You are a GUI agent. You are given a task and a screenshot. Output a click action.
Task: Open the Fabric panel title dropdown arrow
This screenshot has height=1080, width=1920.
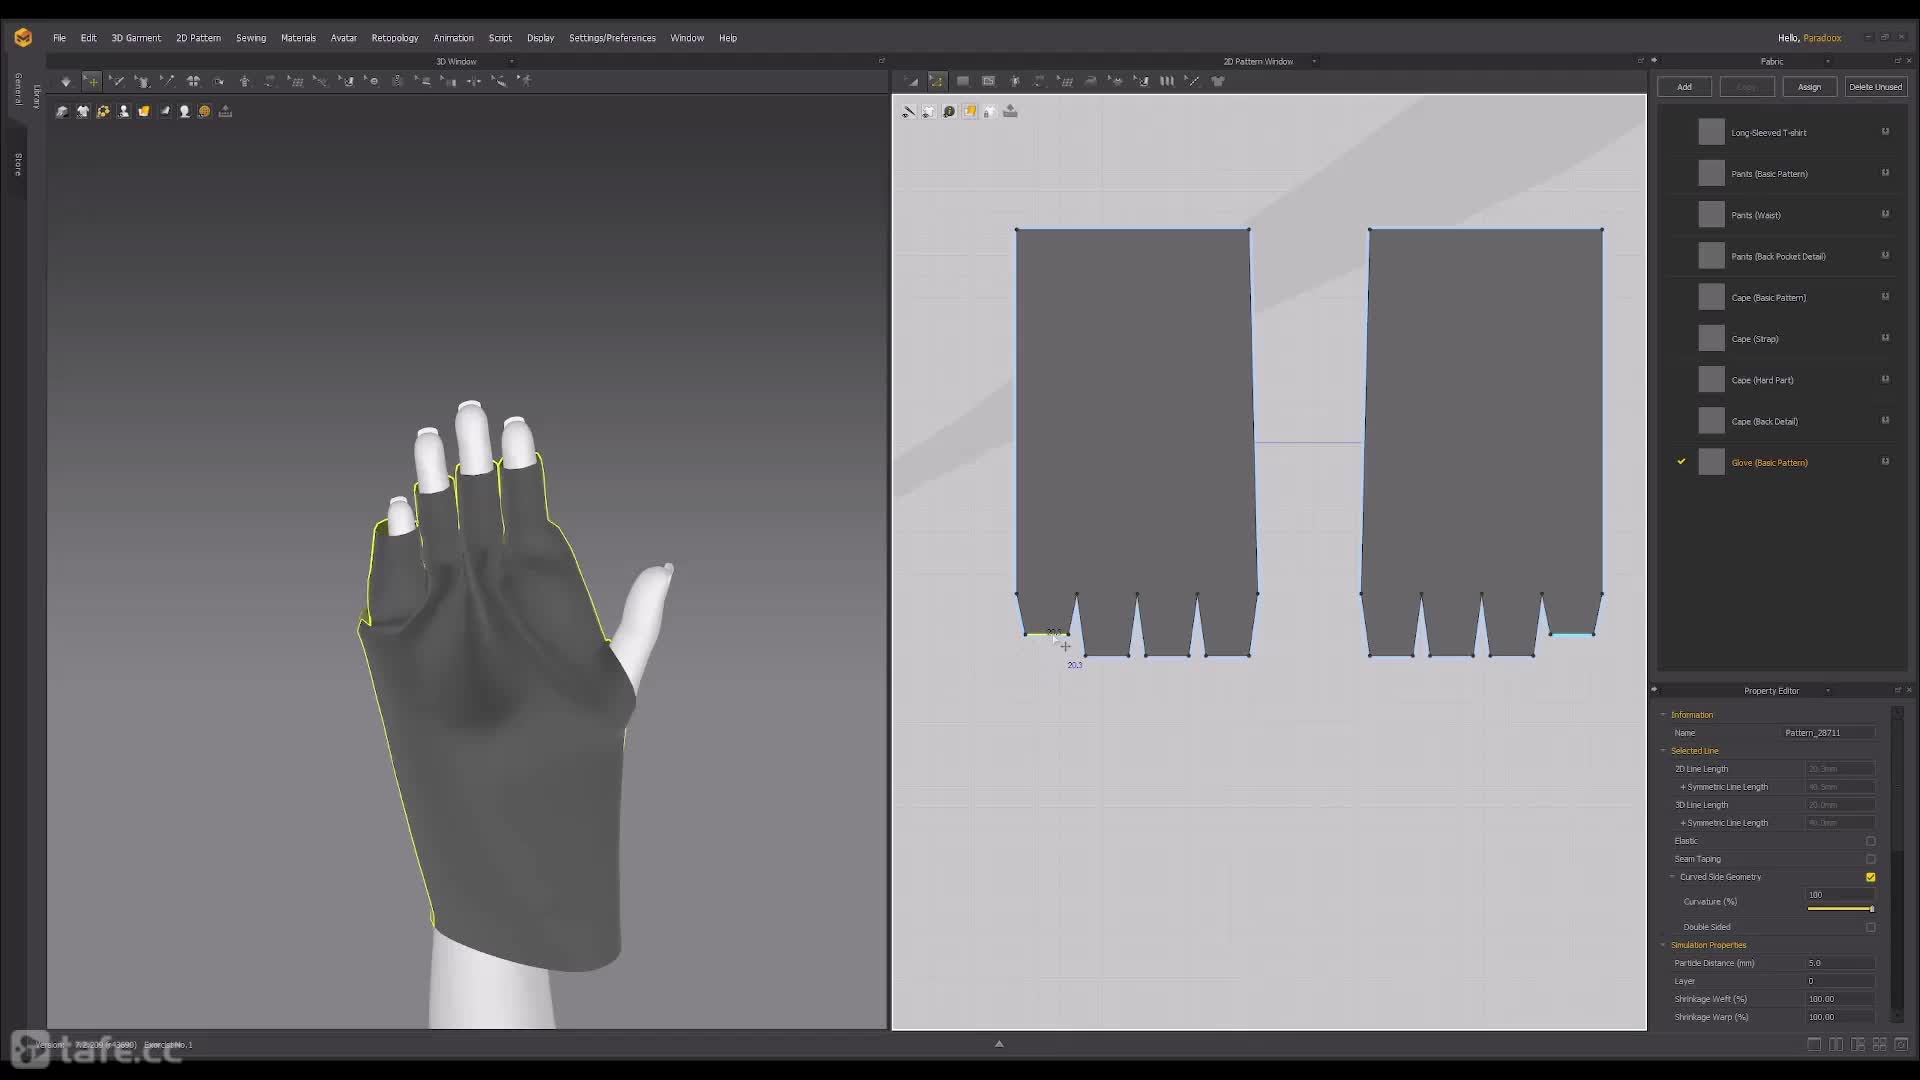click(1828, 61)
